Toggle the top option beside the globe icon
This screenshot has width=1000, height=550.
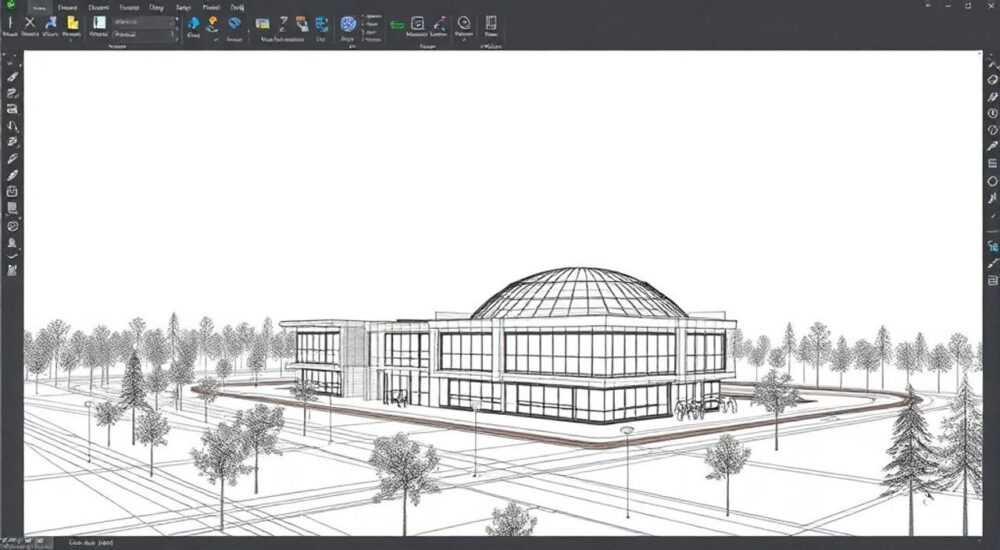(372, 17)
